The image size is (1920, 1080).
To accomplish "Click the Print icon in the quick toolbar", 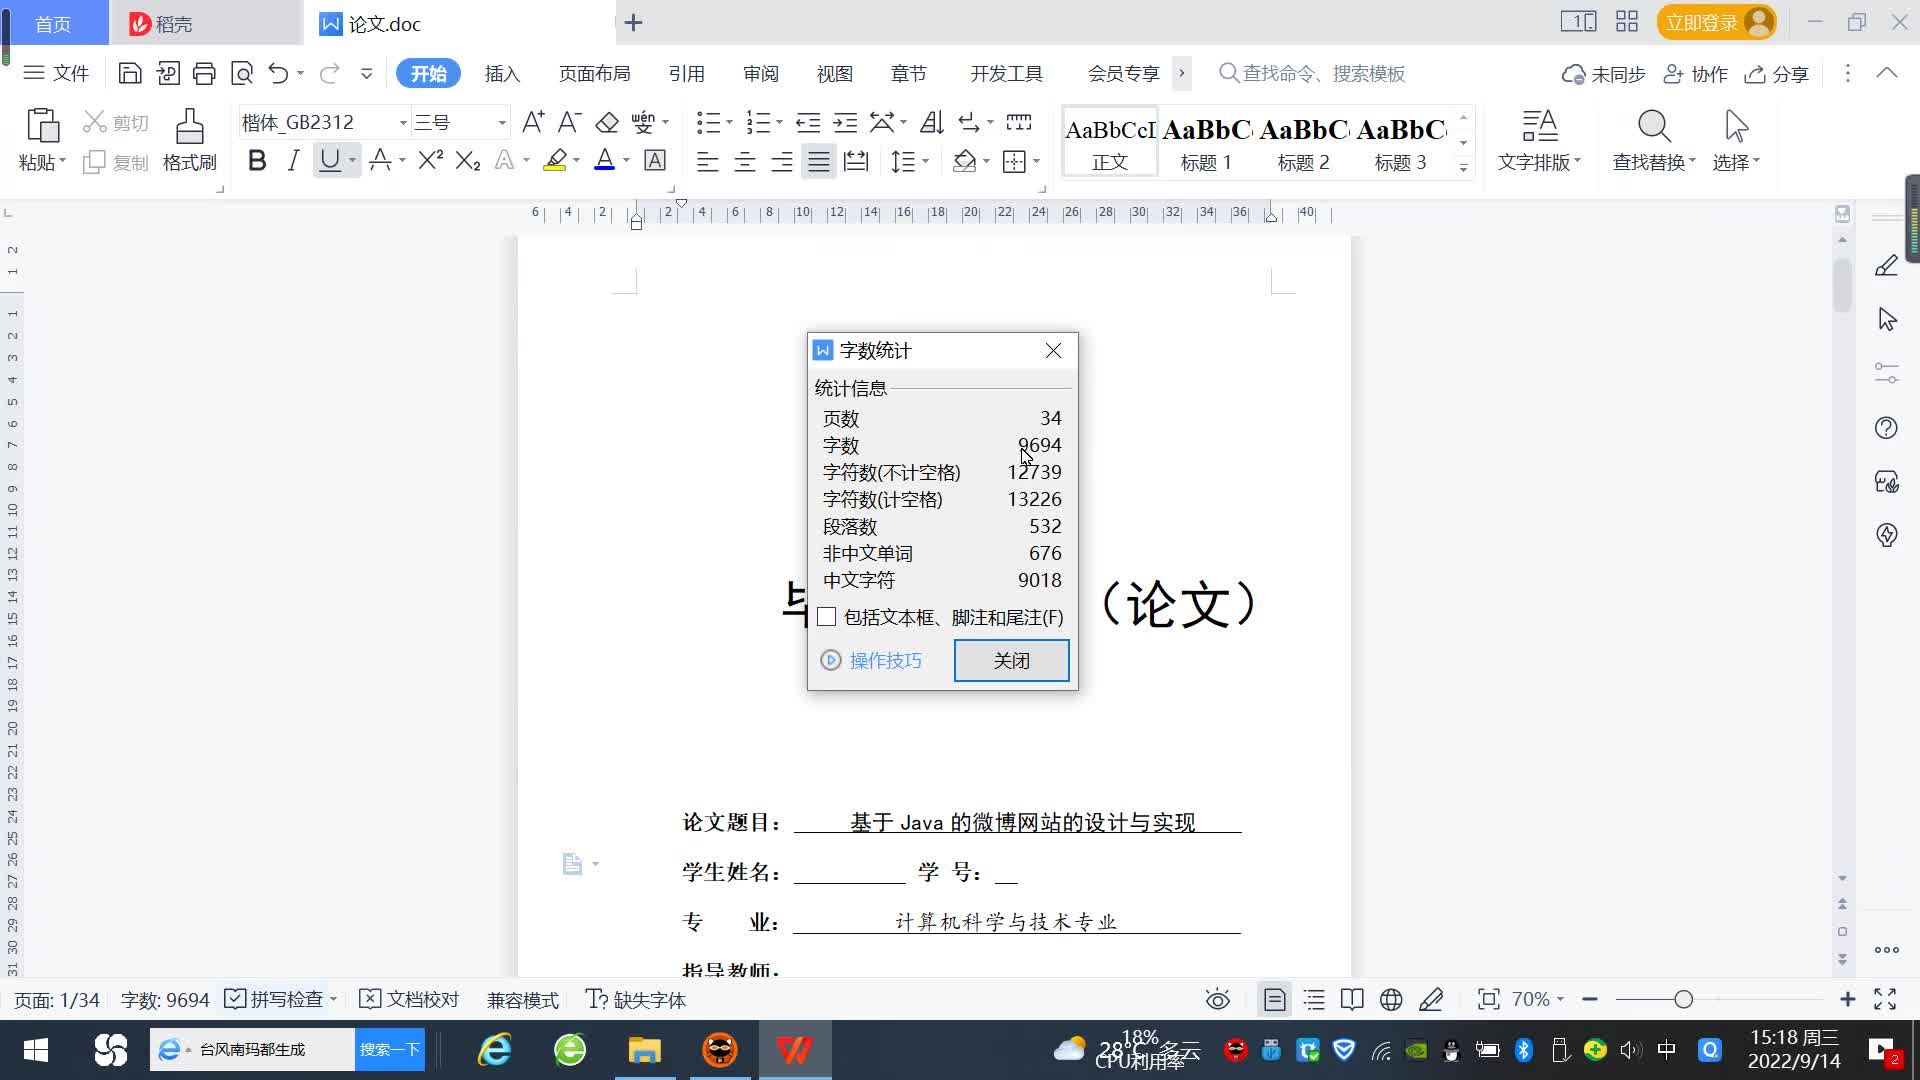I will (204, 73).
